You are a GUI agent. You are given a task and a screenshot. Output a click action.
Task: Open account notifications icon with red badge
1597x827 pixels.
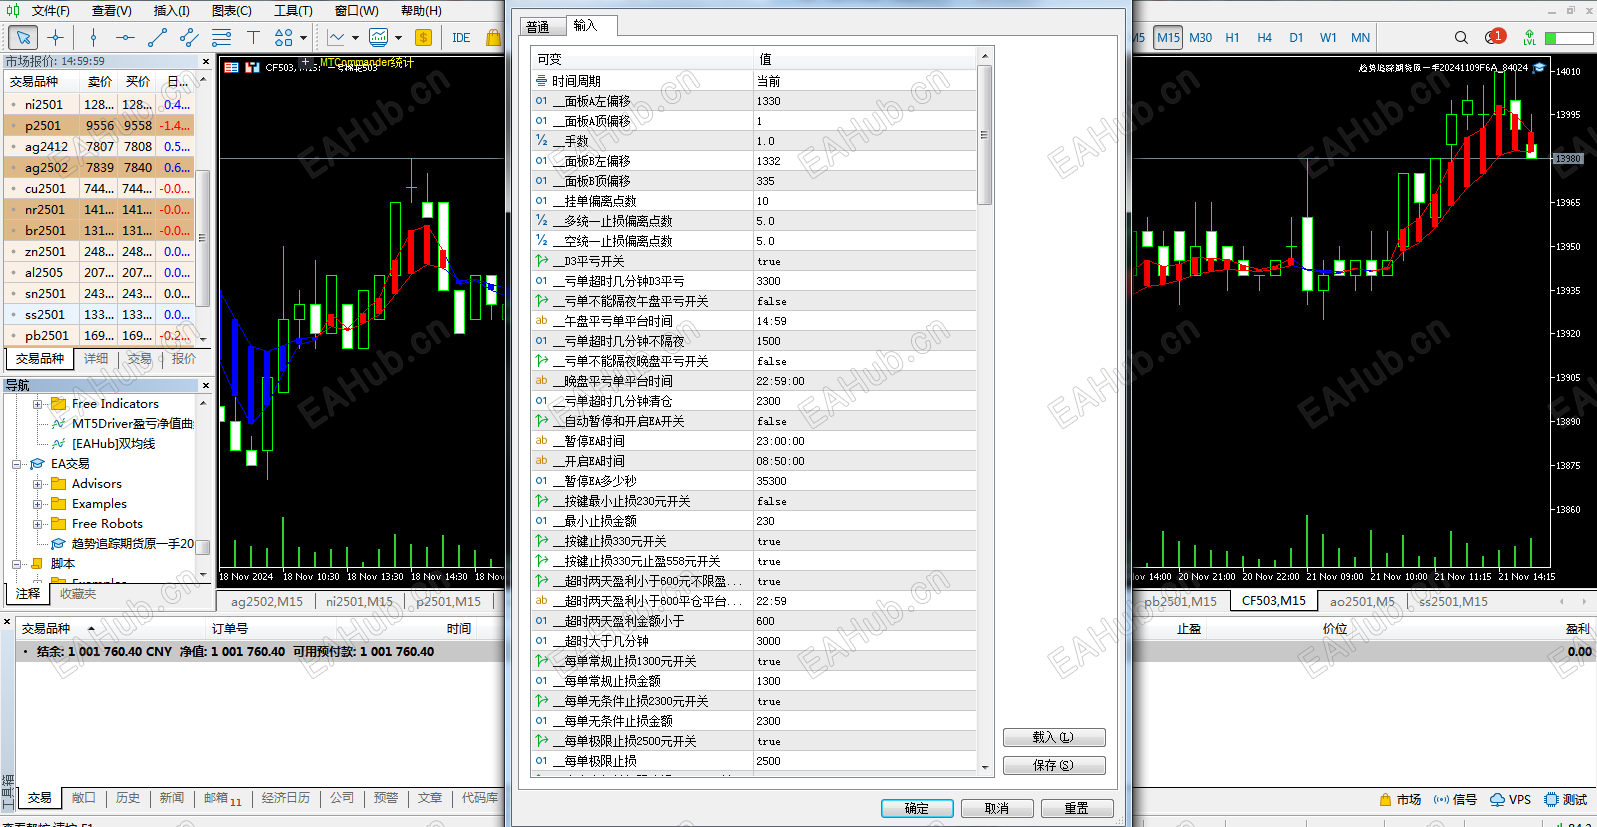tap(1495, 37)
